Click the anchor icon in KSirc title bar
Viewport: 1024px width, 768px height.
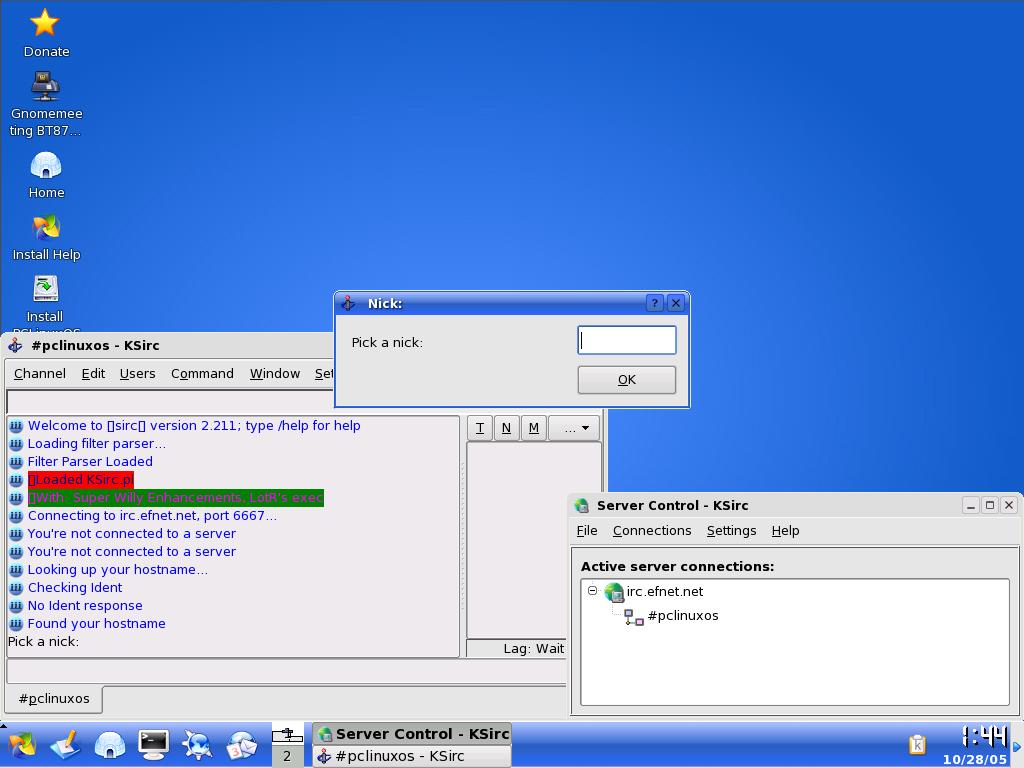pos(15,345)
